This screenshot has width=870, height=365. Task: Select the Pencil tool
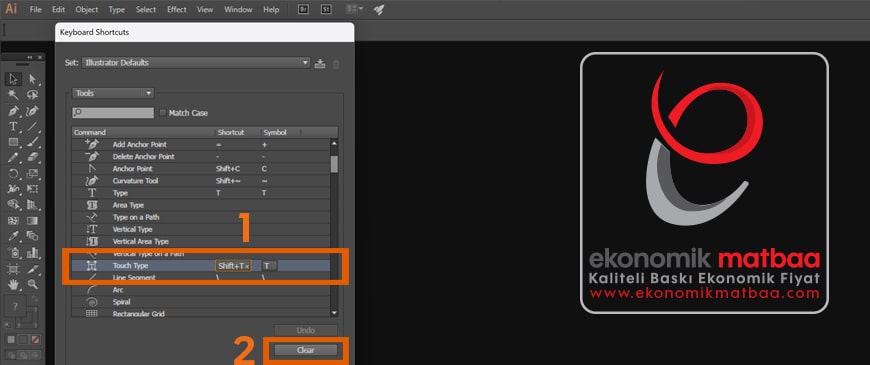(x=13, y=158)
